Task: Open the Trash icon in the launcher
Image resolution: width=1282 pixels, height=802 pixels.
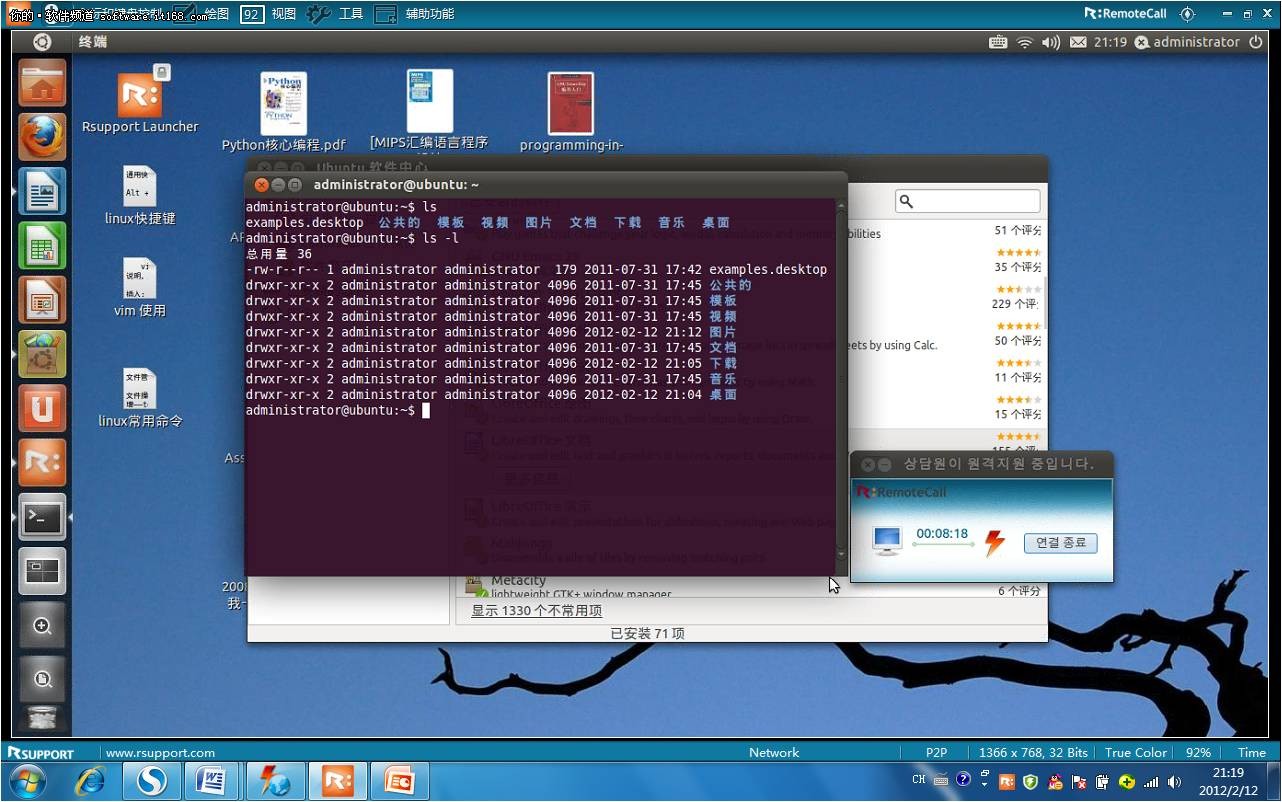Action: 42,718
